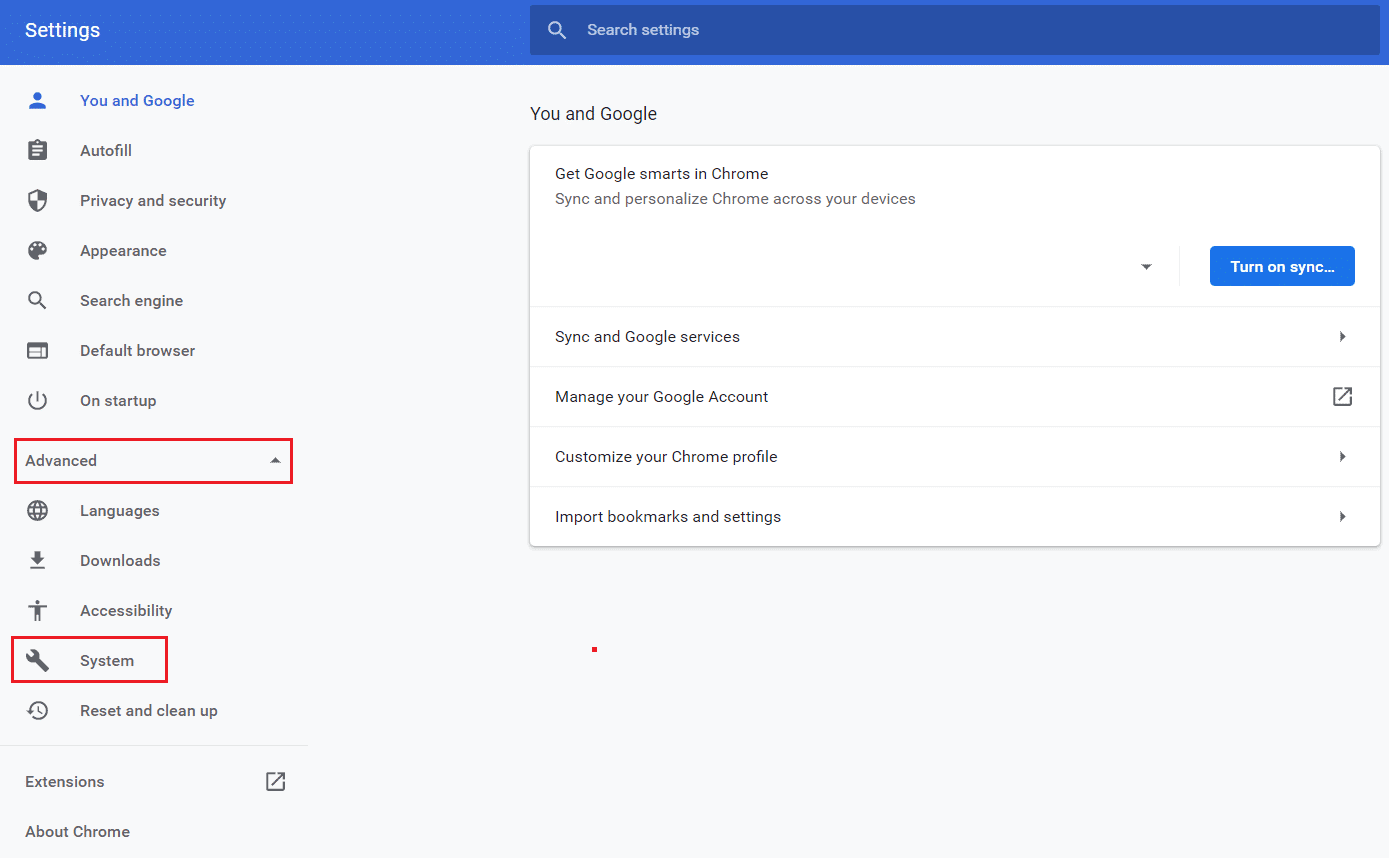This screenshot has height=858, width=1389.
Task: Click the Accessibility icon
Action: coord(37,610)
